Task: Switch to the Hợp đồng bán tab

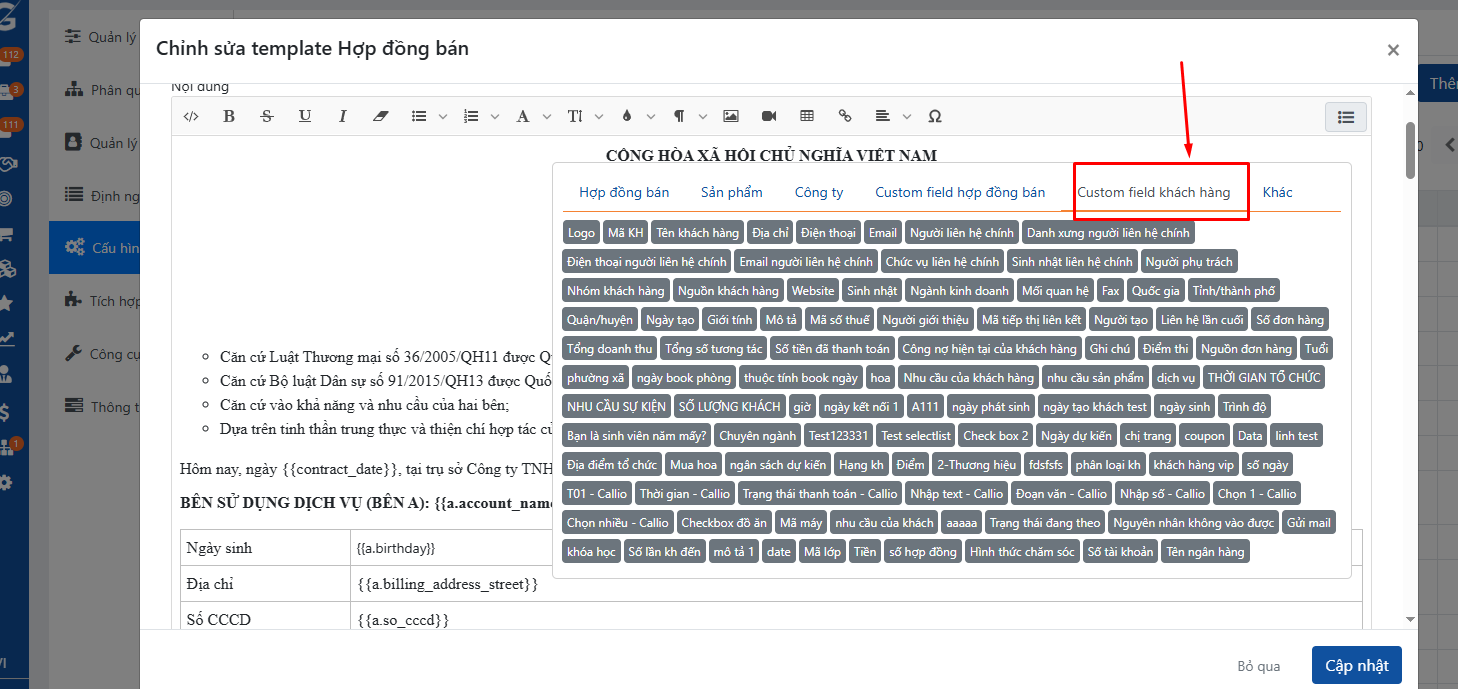Action: point(624,192)
